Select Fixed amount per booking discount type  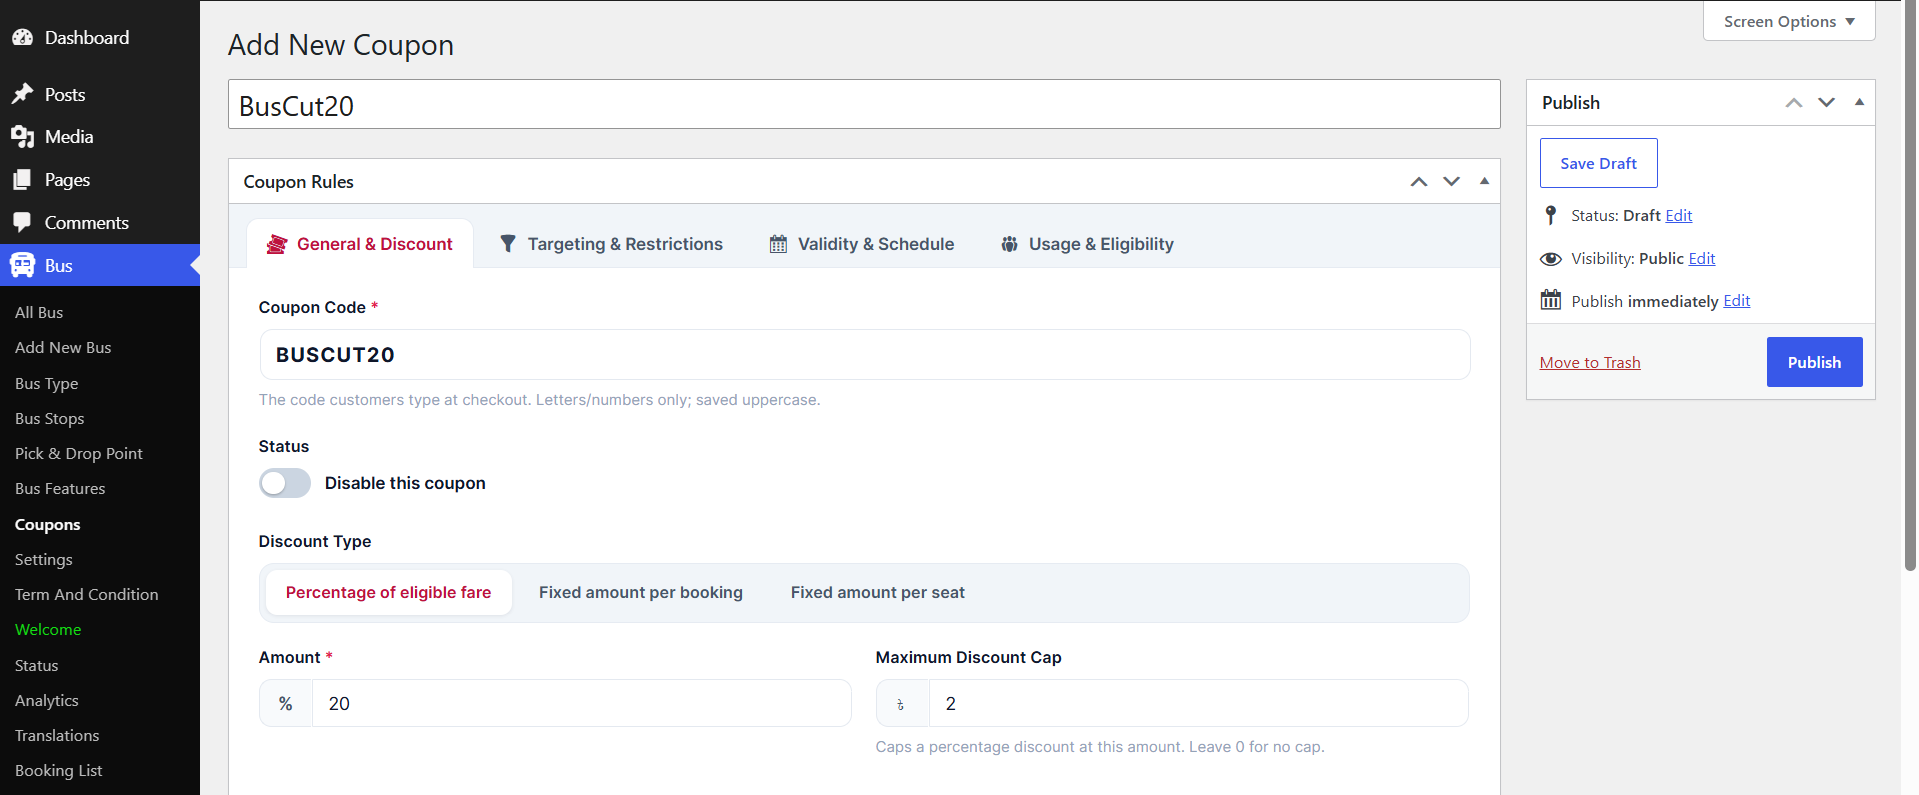pos(641,593)
